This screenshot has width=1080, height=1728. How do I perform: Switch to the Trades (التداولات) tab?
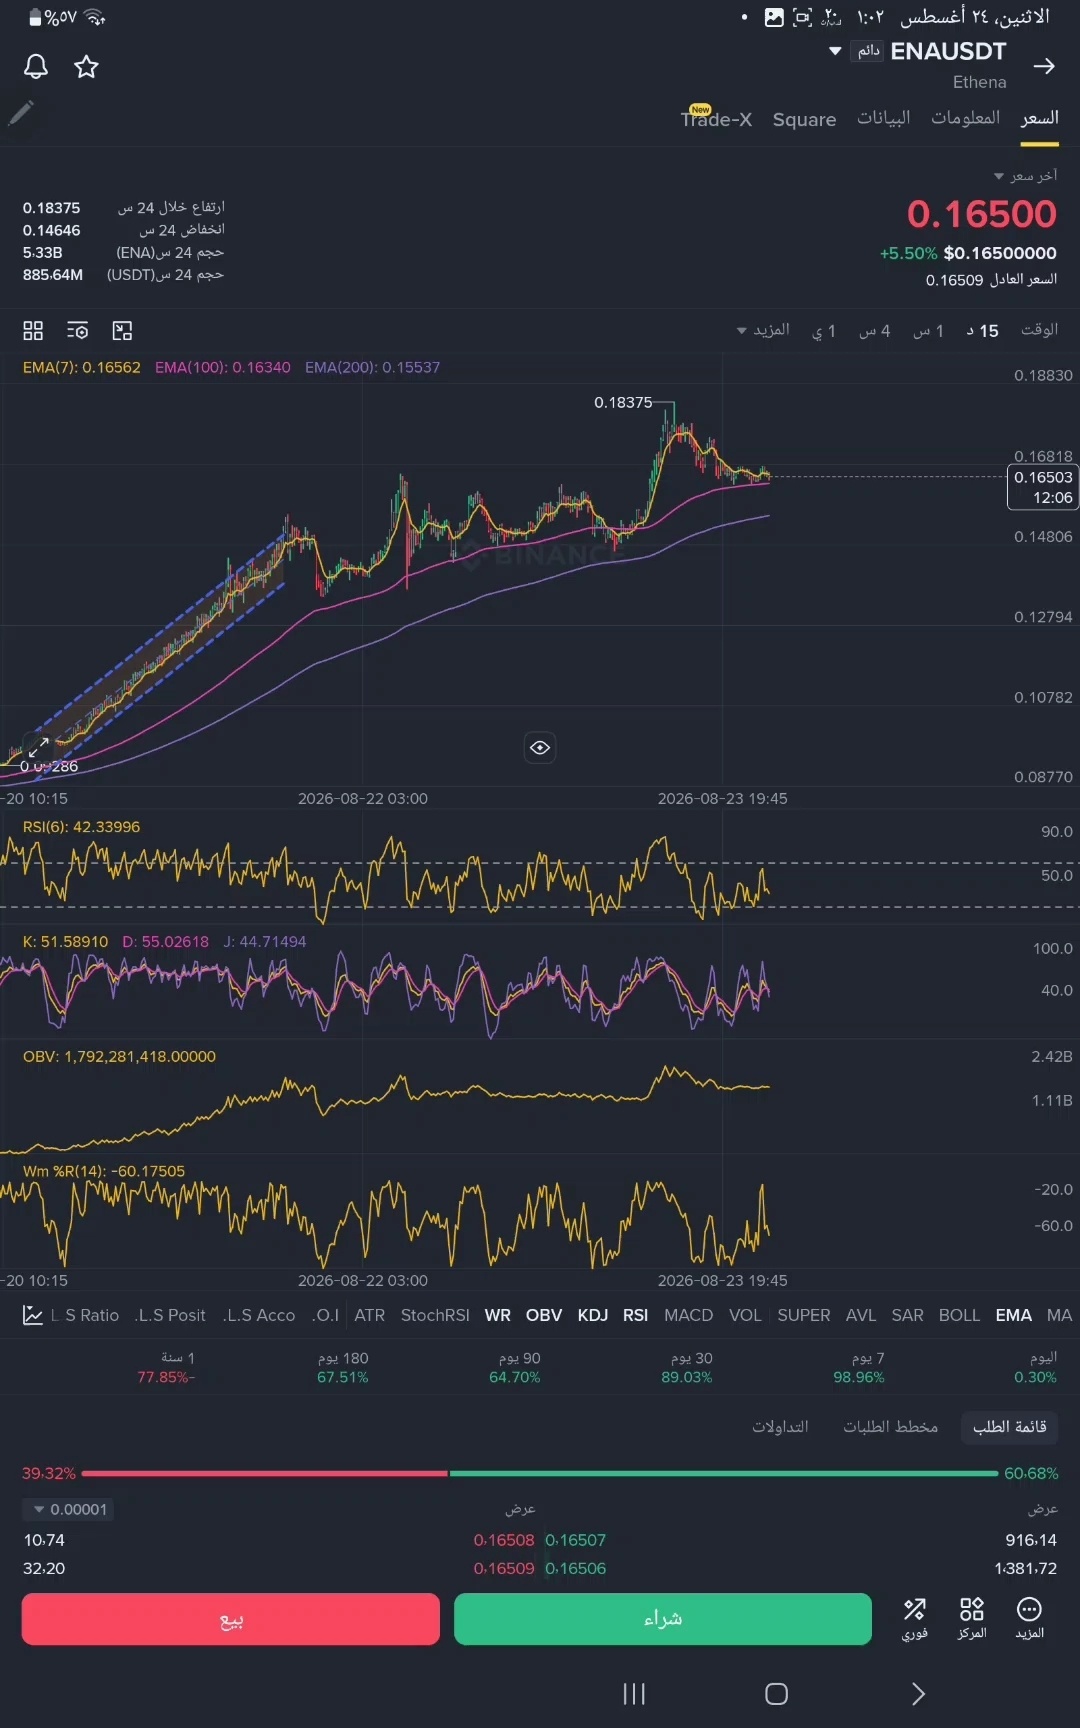click(780, 1427)
